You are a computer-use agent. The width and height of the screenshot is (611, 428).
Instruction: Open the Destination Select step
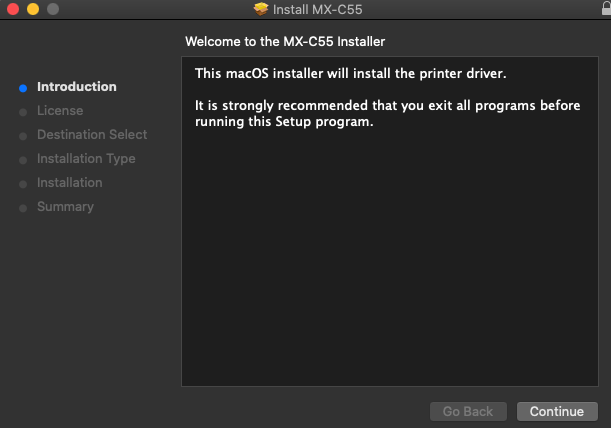(x=92, y=135)
